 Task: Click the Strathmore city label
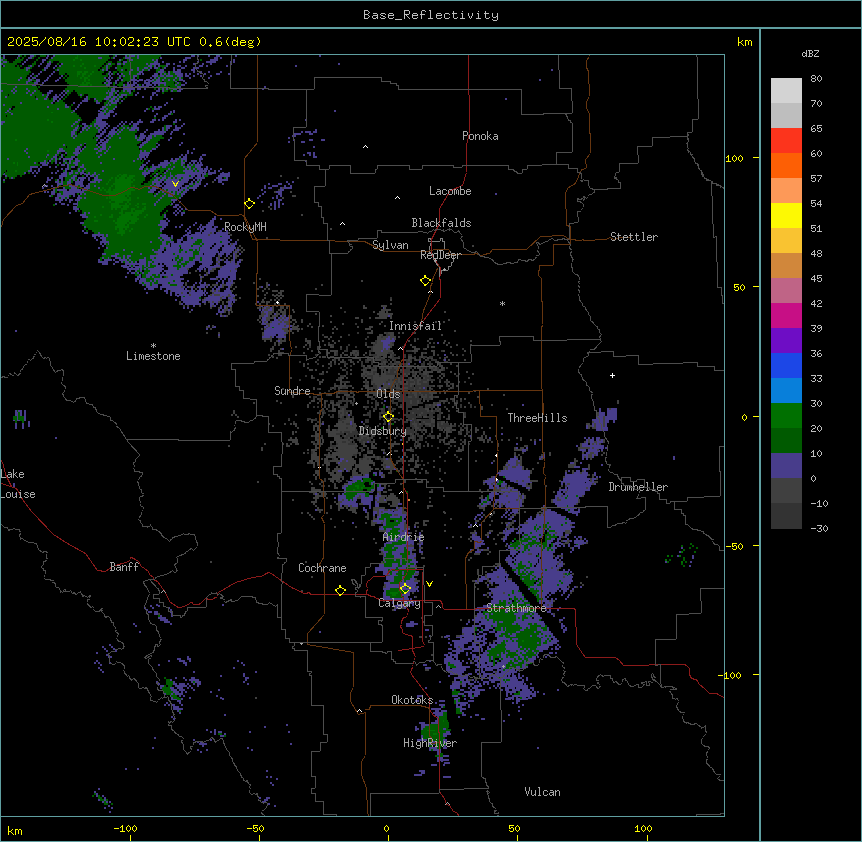click(x=516, y=608)
